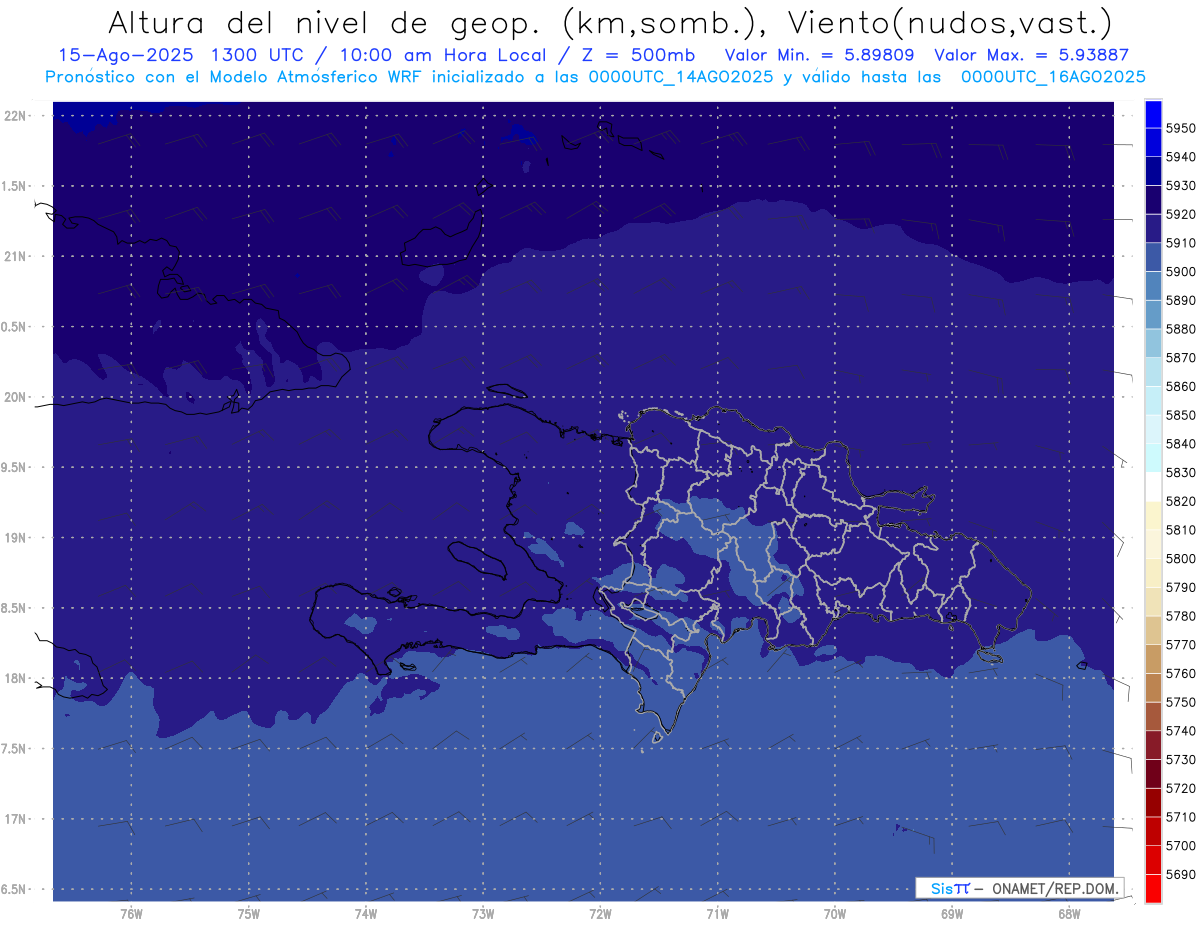
Task: Click the 'Valor Min. = 5.89809' text
Action: coord(819,55)
